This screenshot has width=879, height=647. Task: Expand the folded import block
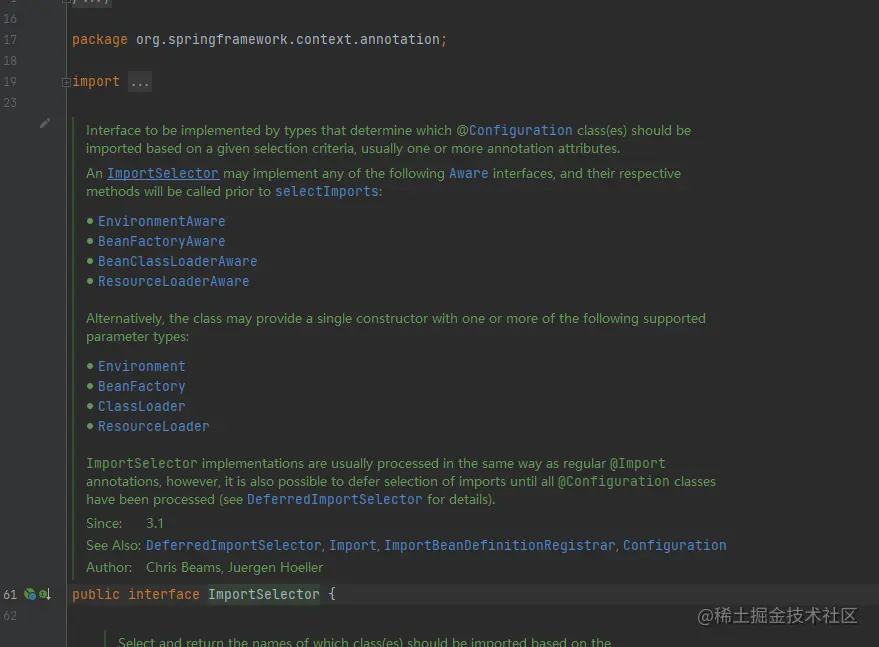66,82
